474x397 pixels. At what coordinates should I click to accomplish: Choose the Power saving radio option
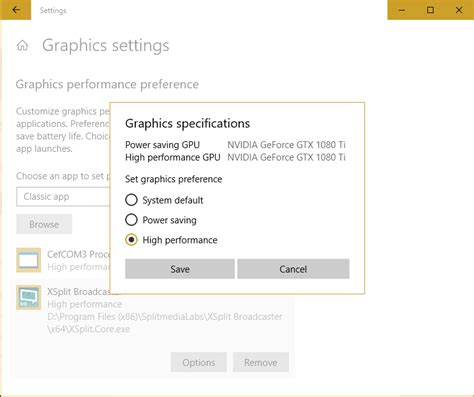pyautogui.click(x=131, y=220)
